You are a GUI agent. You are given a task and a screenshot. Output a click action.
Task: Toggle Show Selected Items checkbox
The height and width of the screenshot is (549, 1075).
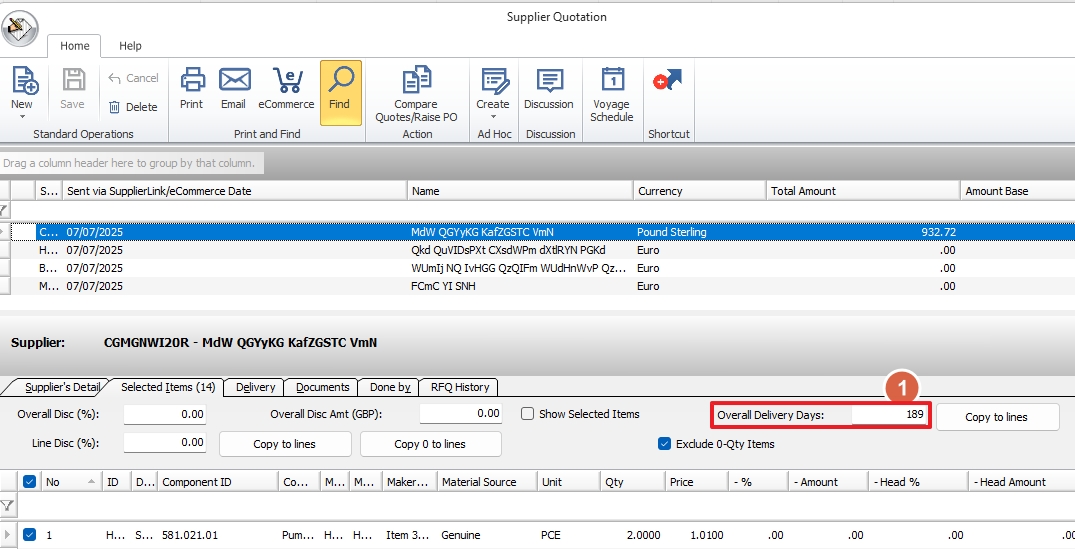tap(527, 414)
